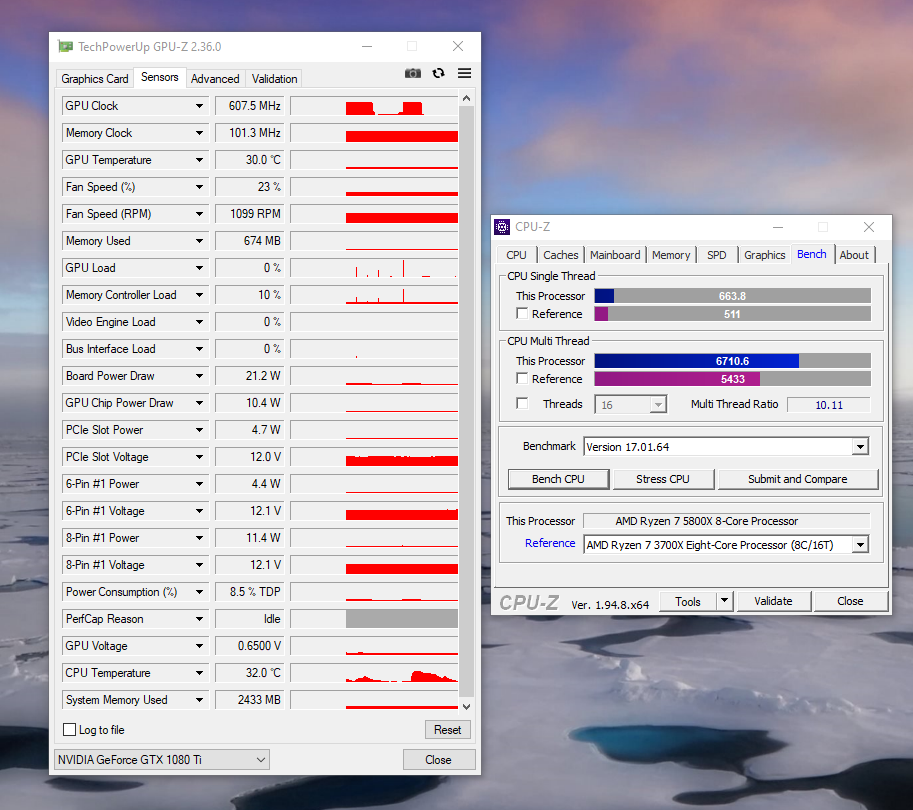Switch to the CPU tab in CPU-Z

(516, 255)
